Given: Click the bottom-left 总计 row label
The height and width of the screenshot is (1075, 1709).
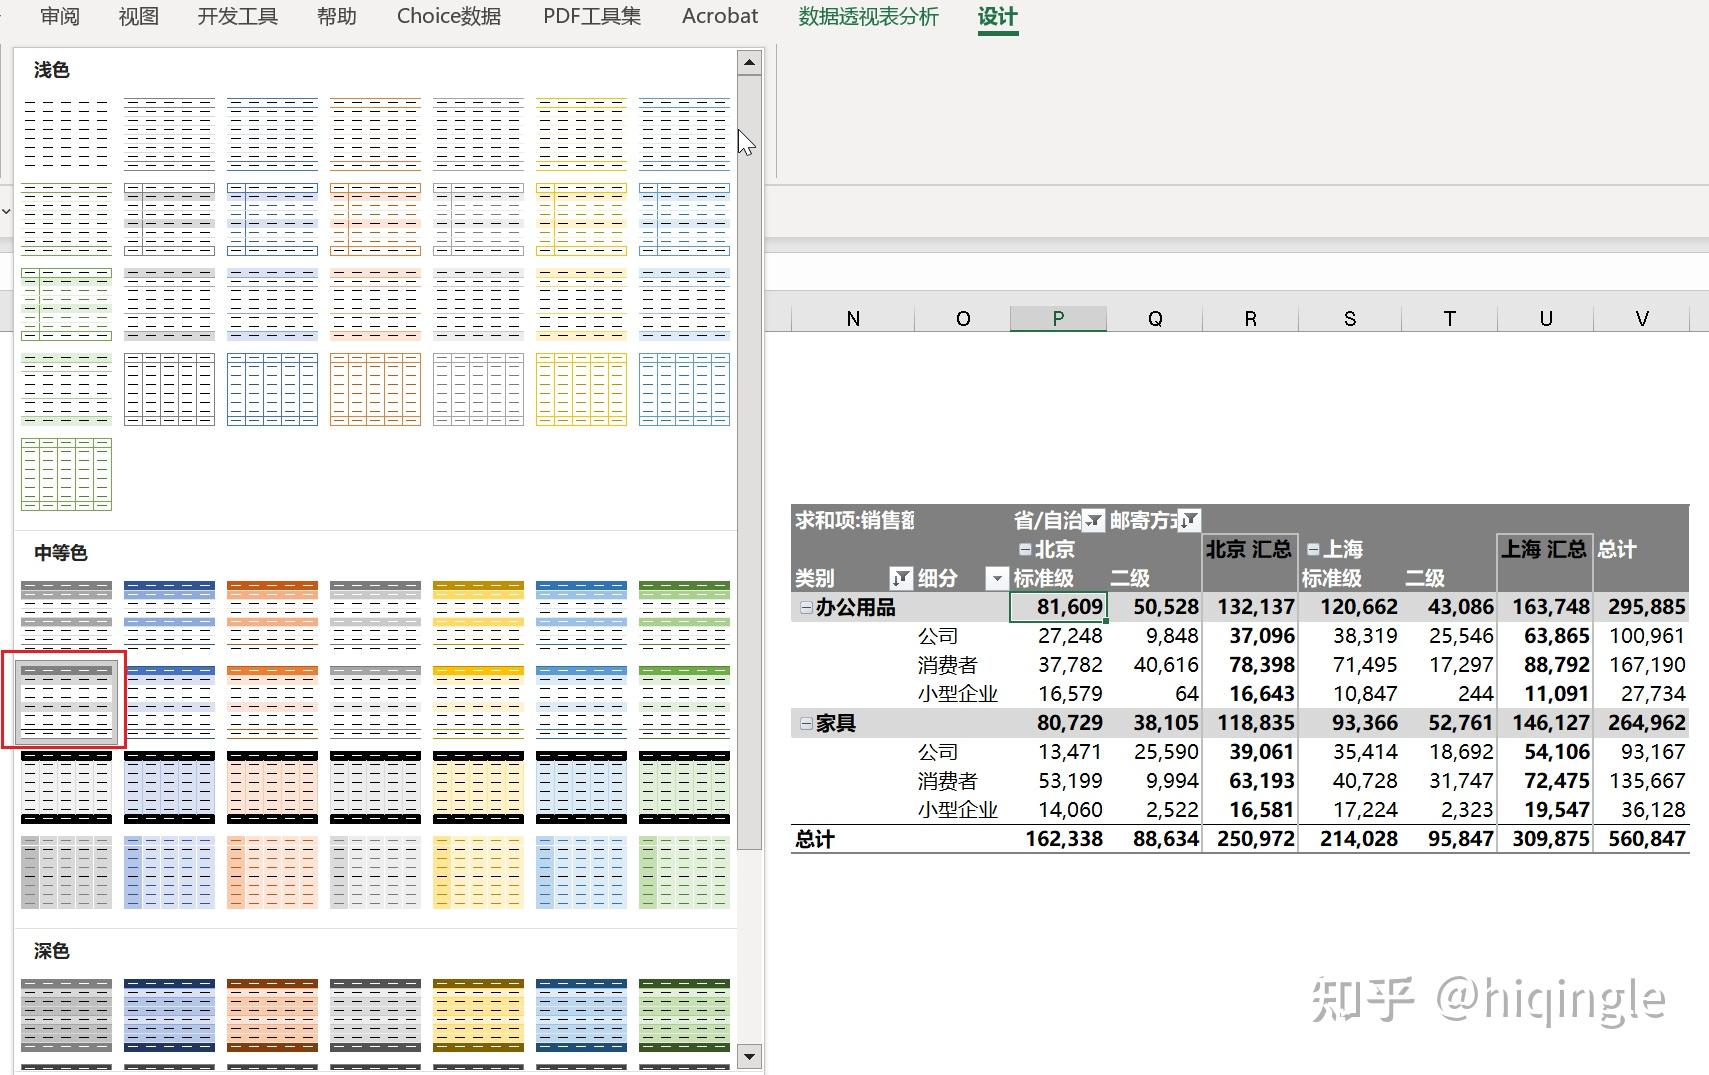Looking at the screenshot, I should click(815, 839).
